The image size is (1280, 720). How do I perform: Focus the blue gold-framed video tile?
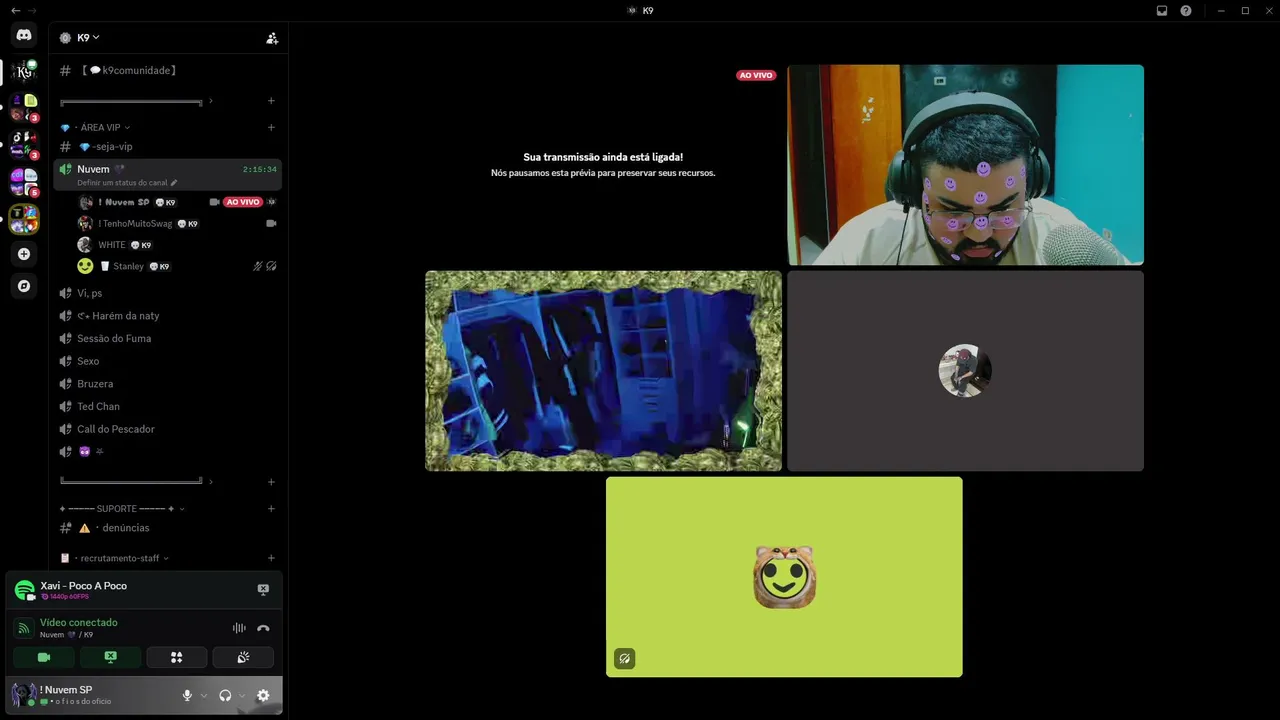(x=603, y=371)
